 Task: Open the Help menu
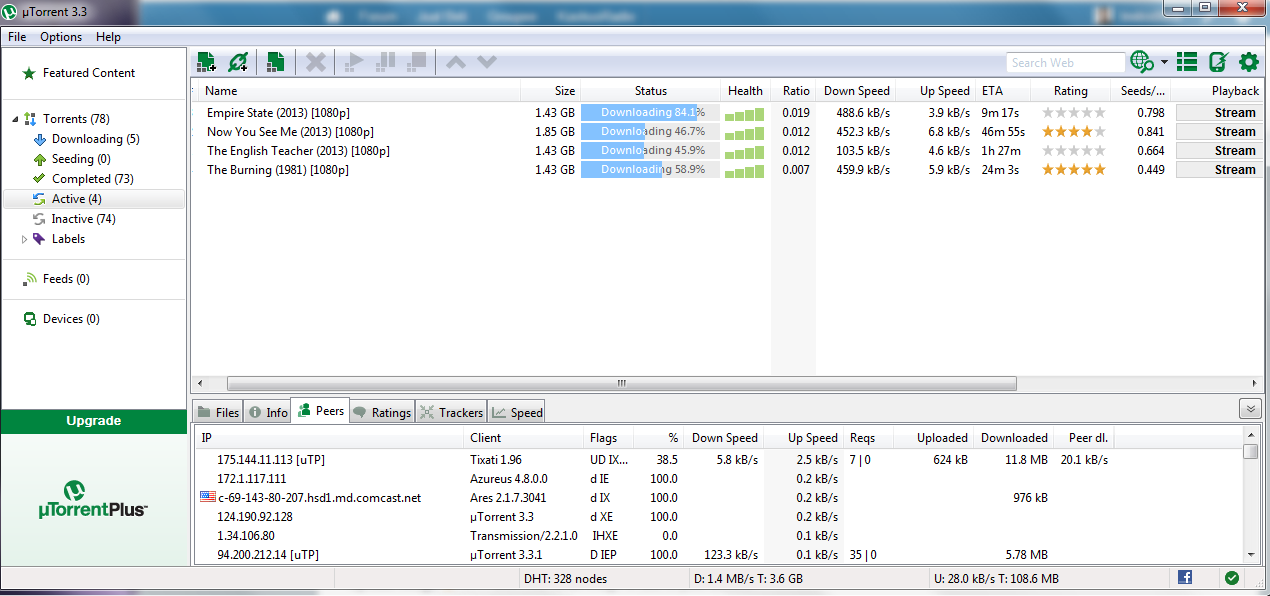point(108,37)
